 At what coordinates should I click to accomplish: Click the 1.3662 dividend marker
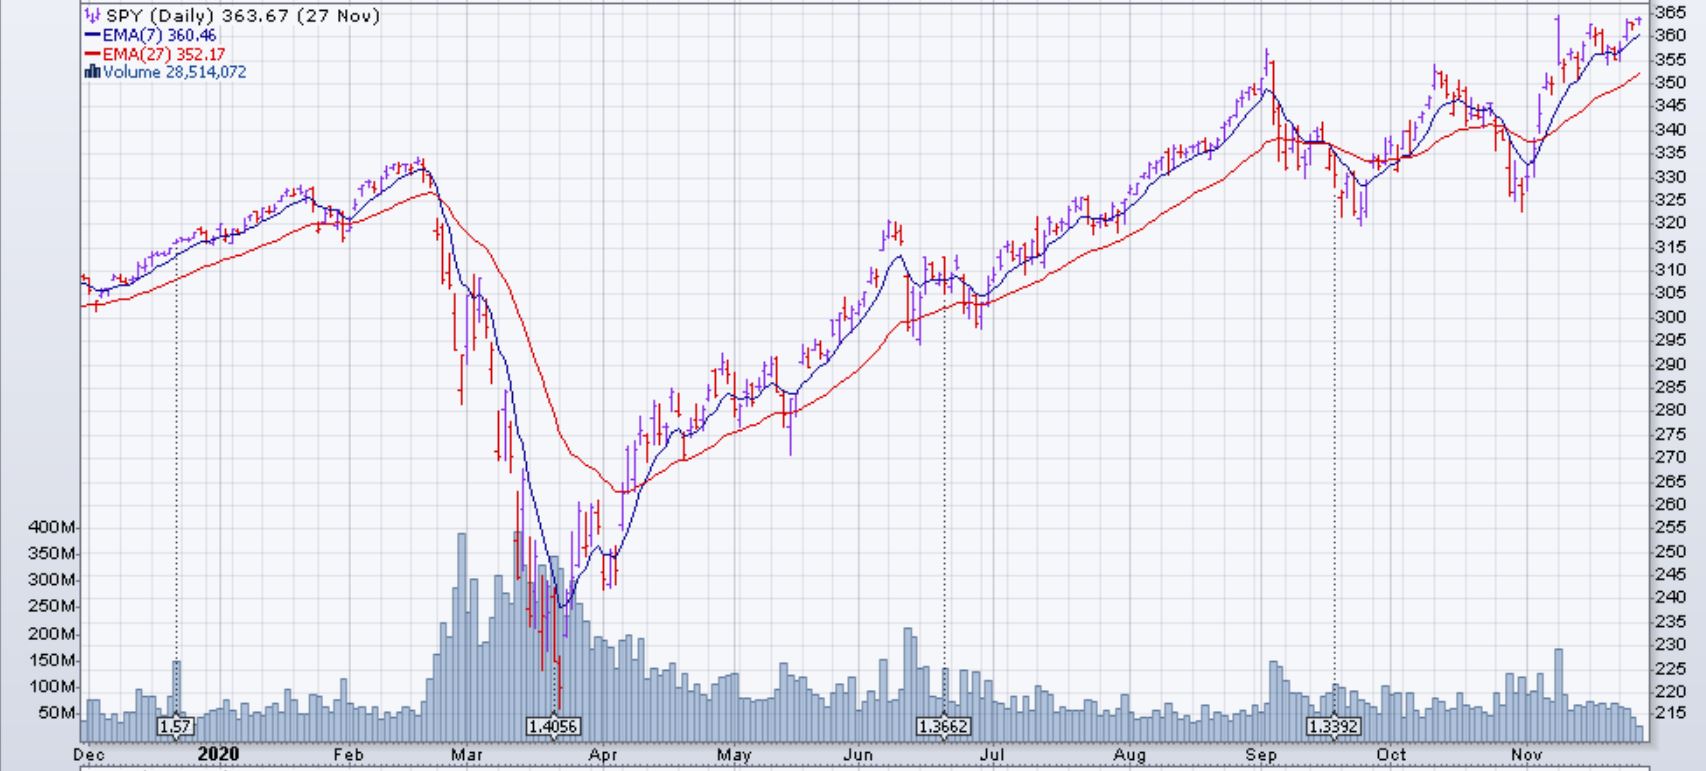(944, 726)
